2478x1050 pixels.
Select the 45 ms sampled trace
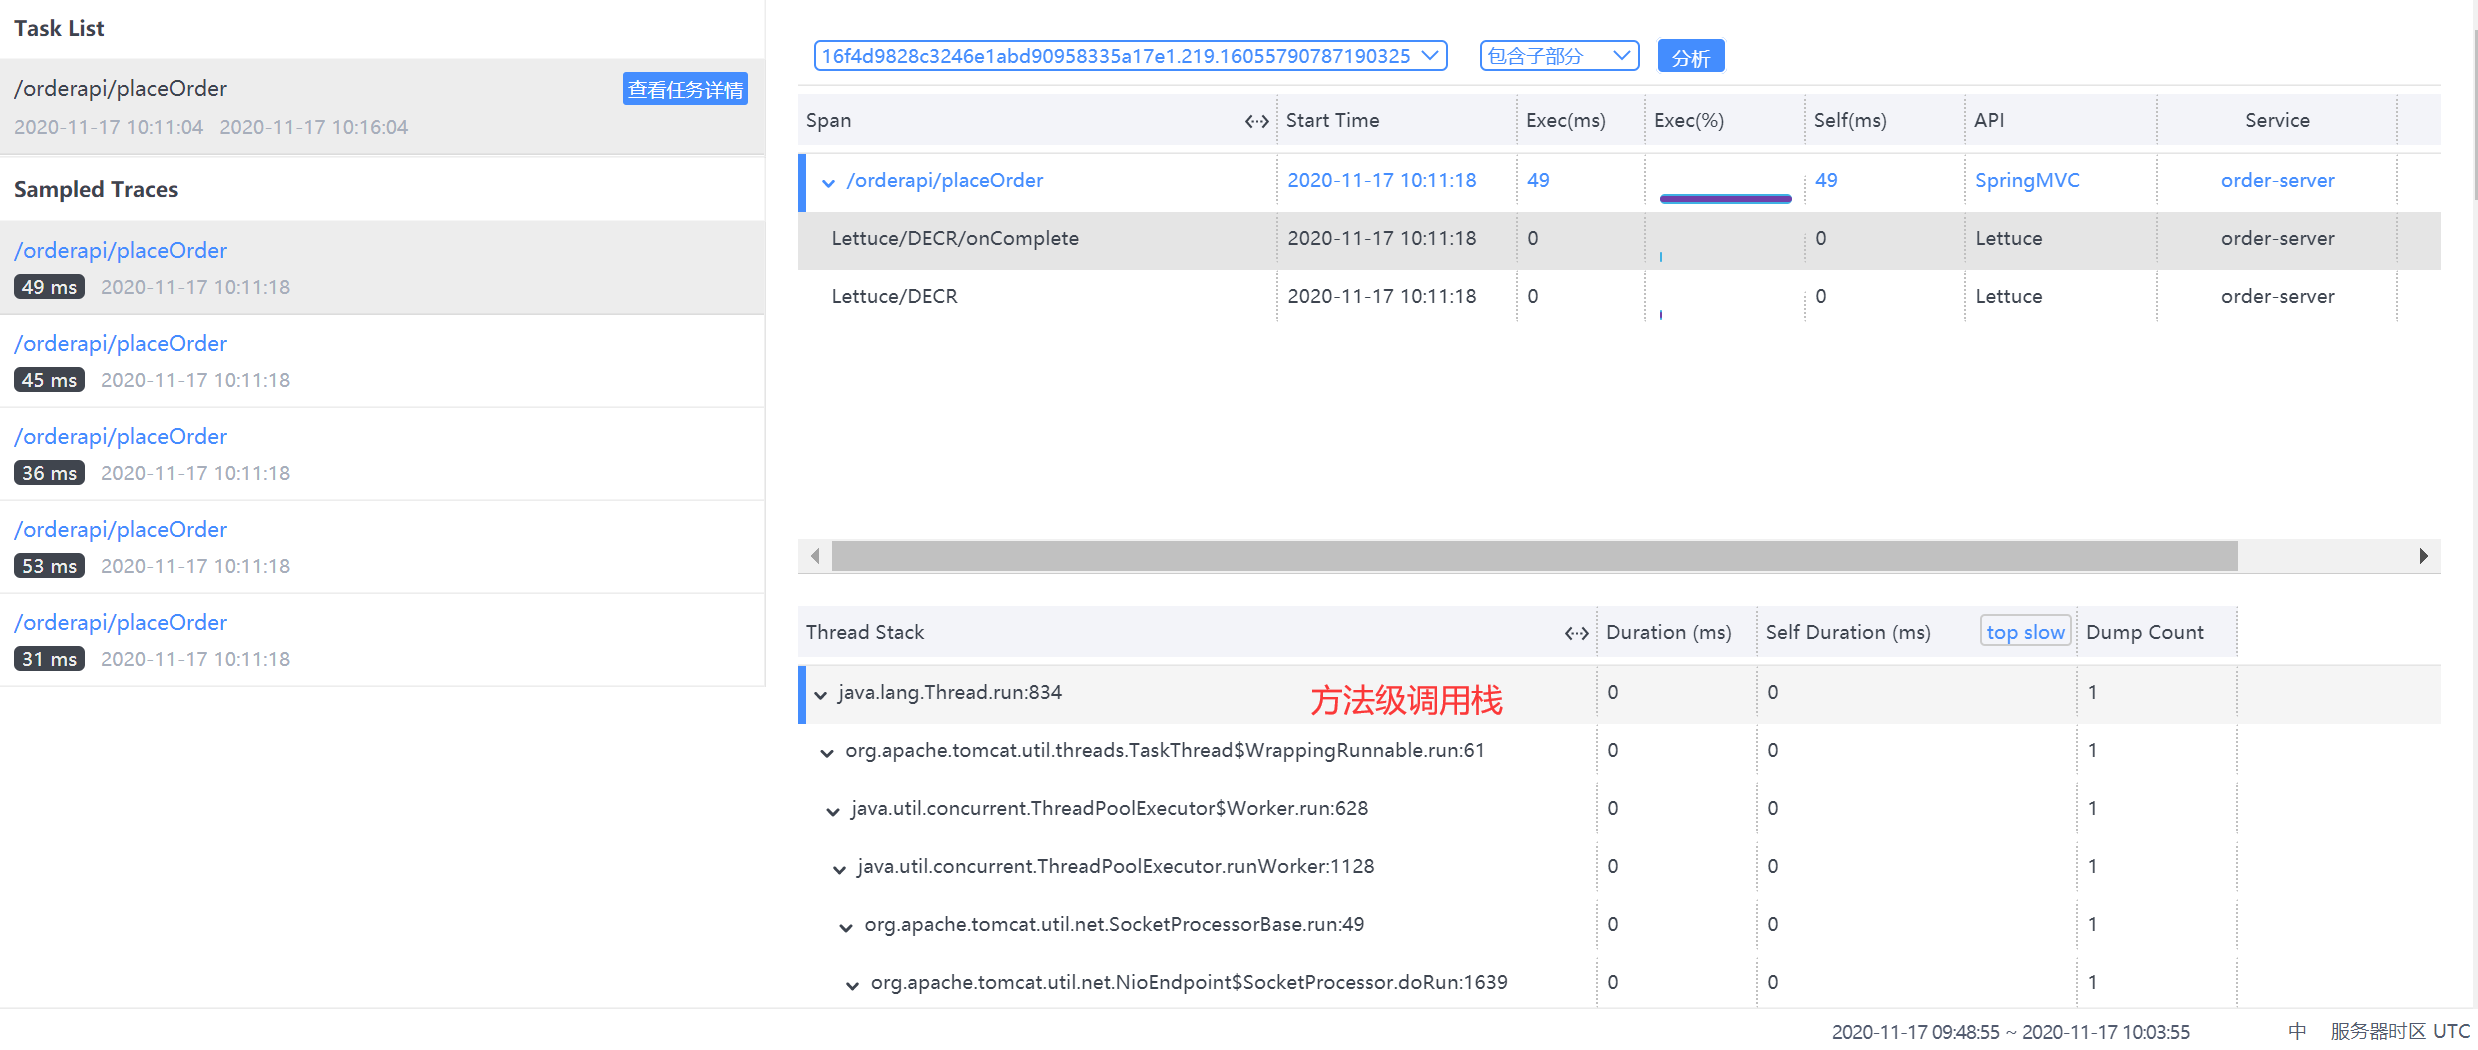coord(382,361)
